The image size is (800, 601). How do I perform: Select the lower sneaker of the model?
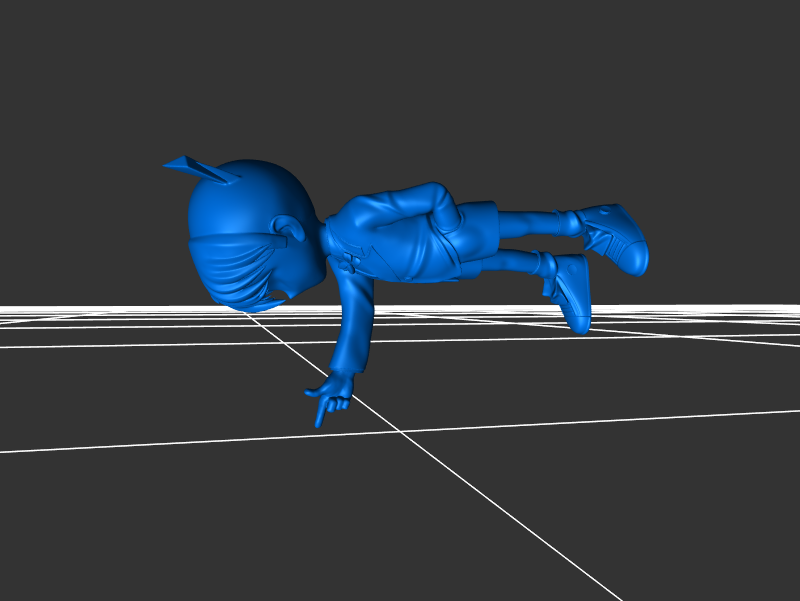pos(573,292)
